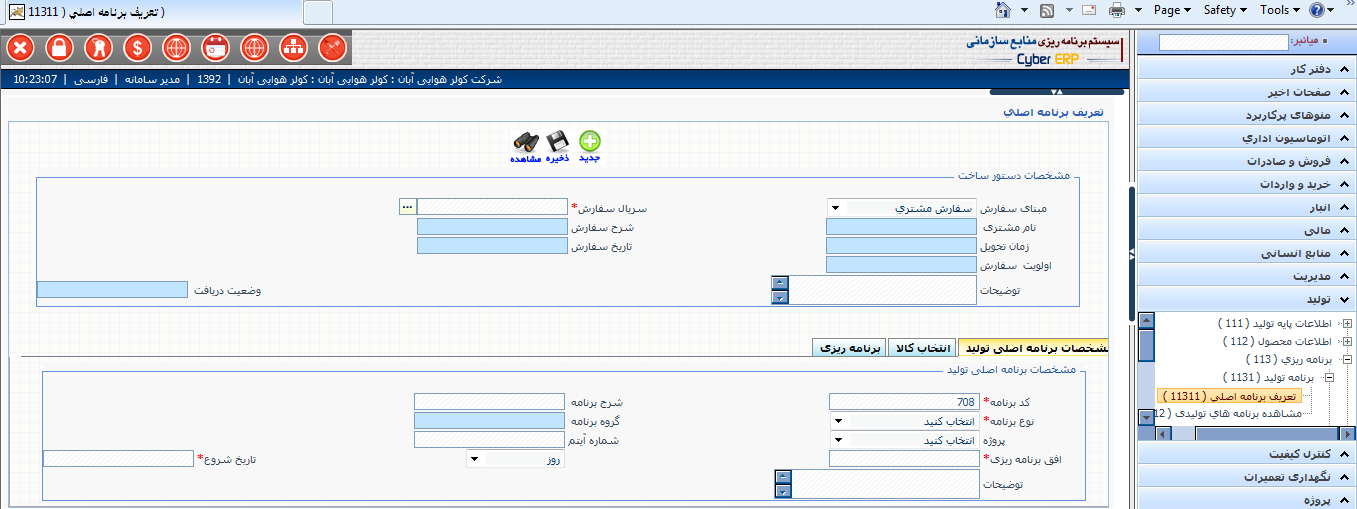
Task: Open the فروش و صادرات sidebar section
Action: (1246, 160)
